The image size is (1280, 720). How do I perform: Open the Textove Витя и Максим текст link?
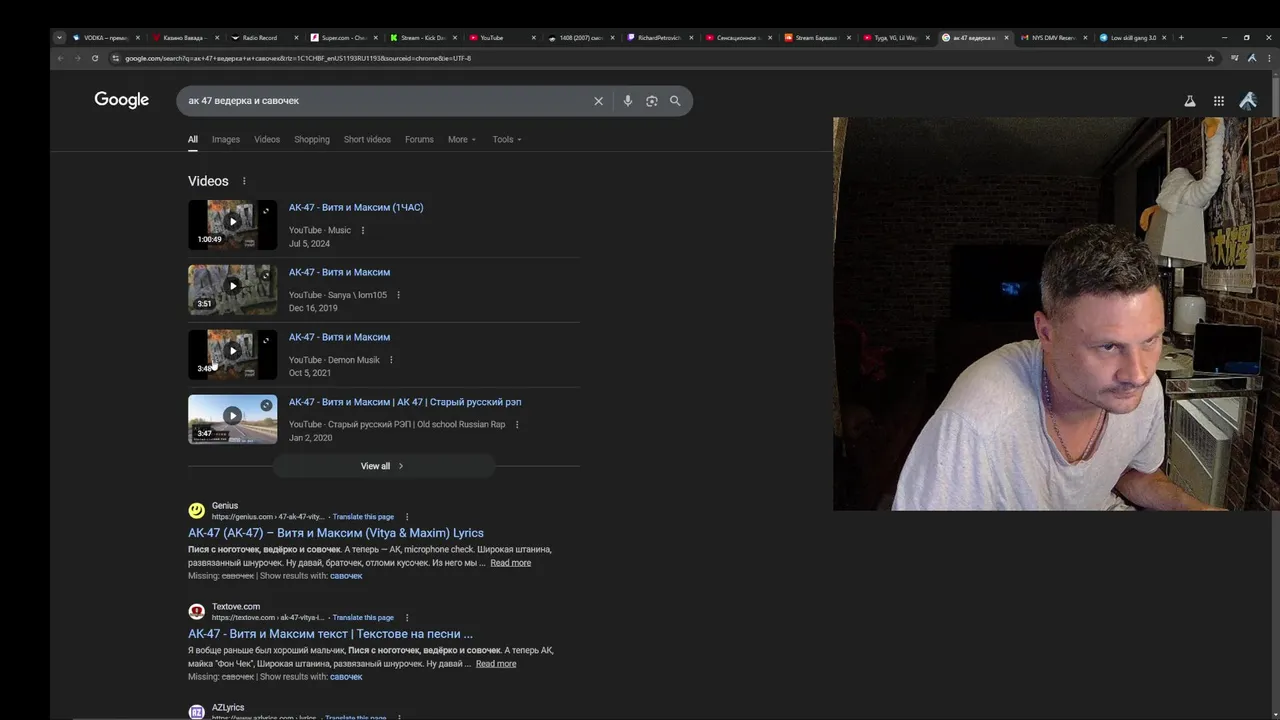330,634
